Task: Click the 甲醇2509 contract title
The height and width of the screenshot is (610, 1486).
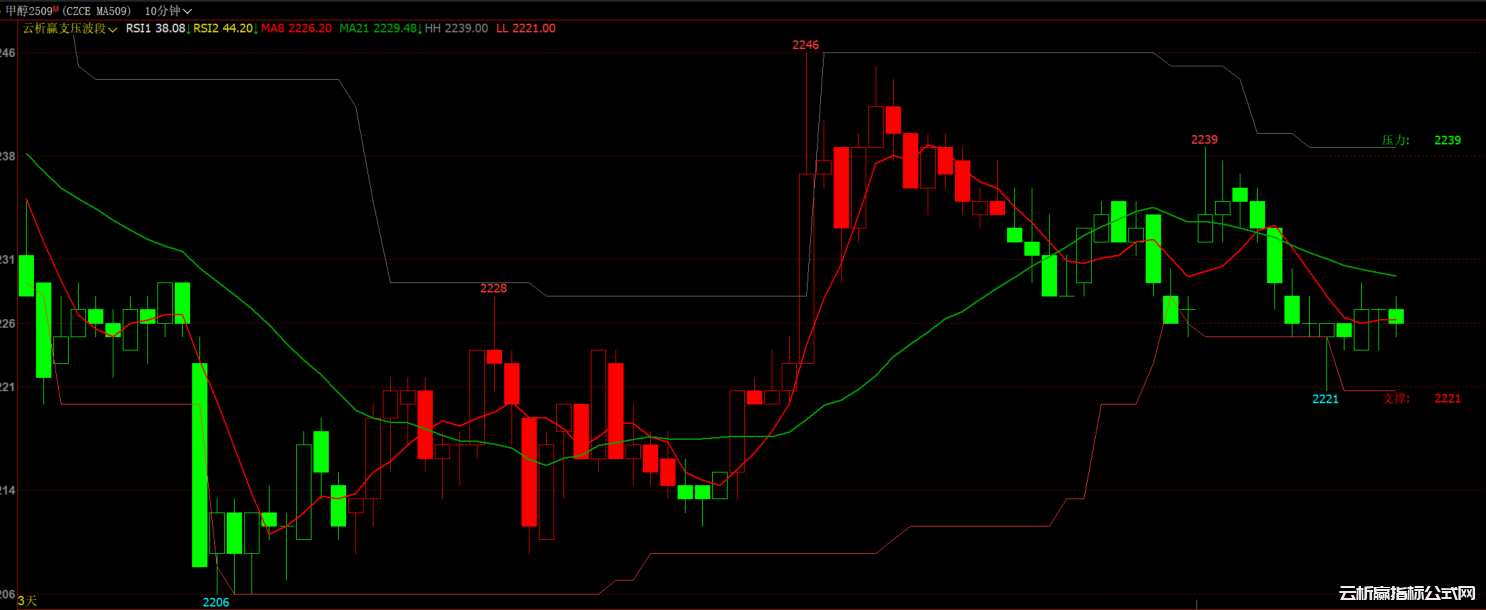Action: 31,10
